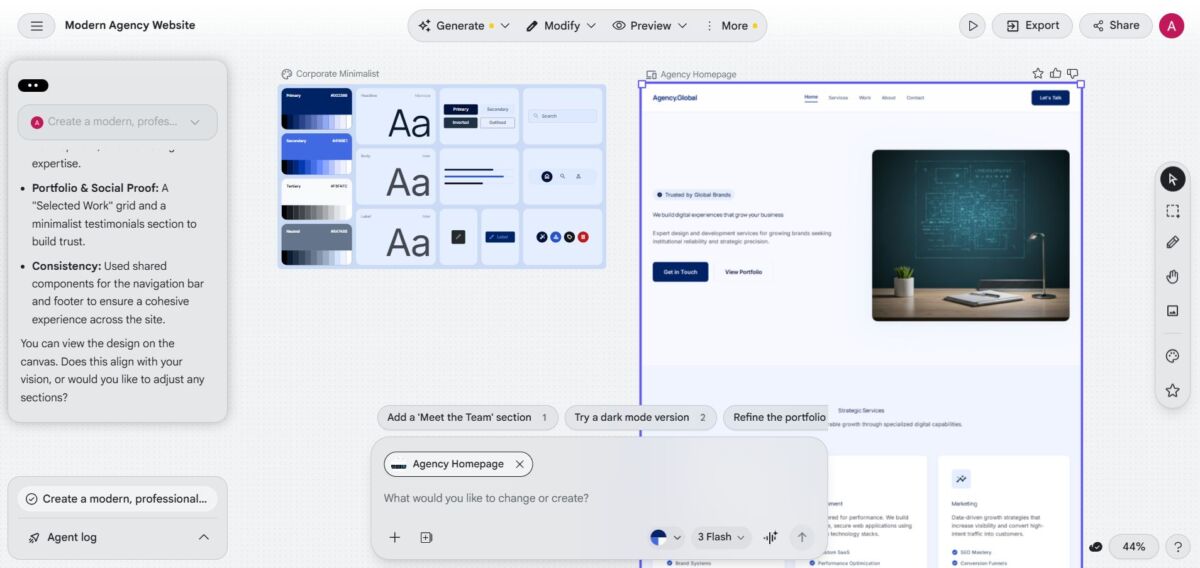This screenshot has width=1200, height=568.
Task: Open the 3 Flash model dropdown
Action: click(x=722, y=537)
